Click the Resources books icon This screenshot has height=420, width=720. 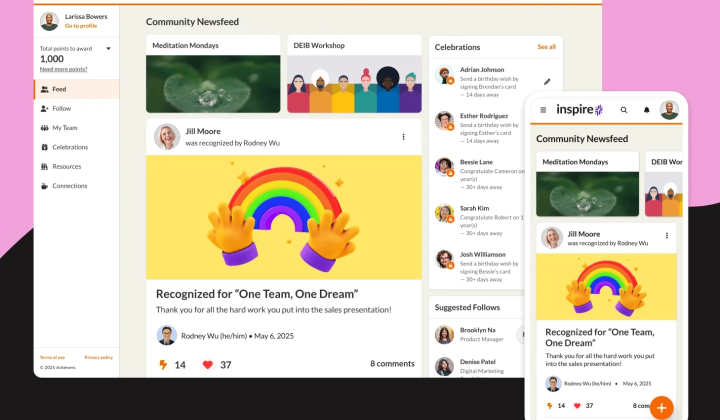pyautogui.click(x=45, y=166)
